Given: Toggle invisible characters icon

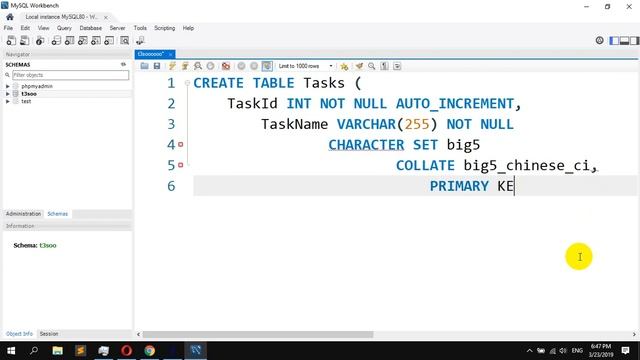Looking at the screenshot, I should coord(384,66).
